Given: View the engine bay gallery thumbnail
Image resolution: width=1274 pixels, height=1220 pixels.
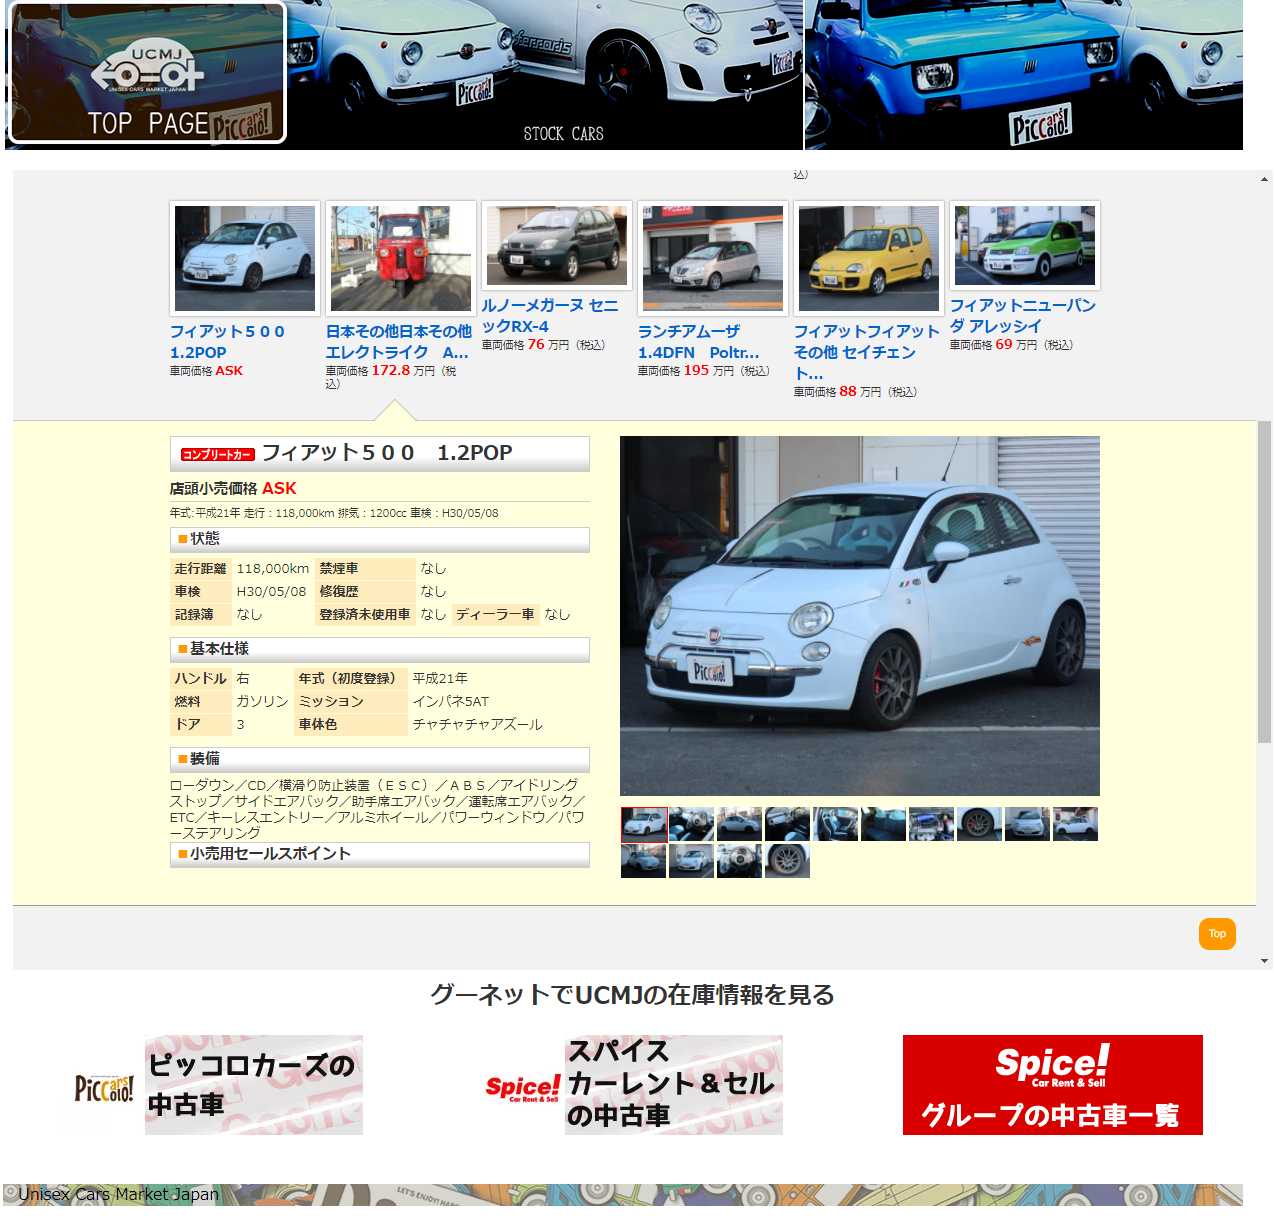Looking at the screenshot, I should [932, 824].
